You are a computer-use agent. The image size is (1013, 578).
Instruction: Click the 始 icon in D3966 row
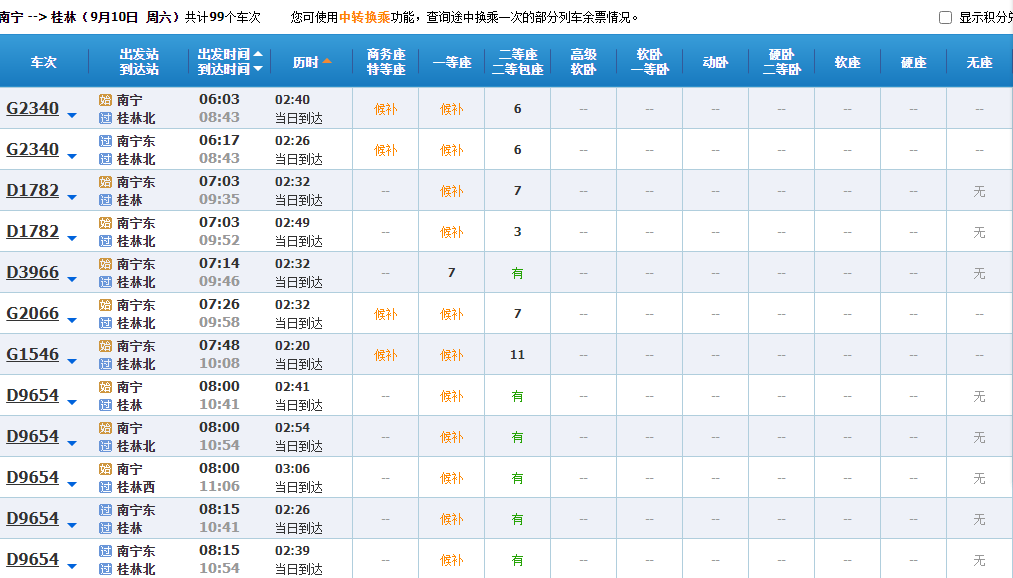click(105, 264)
